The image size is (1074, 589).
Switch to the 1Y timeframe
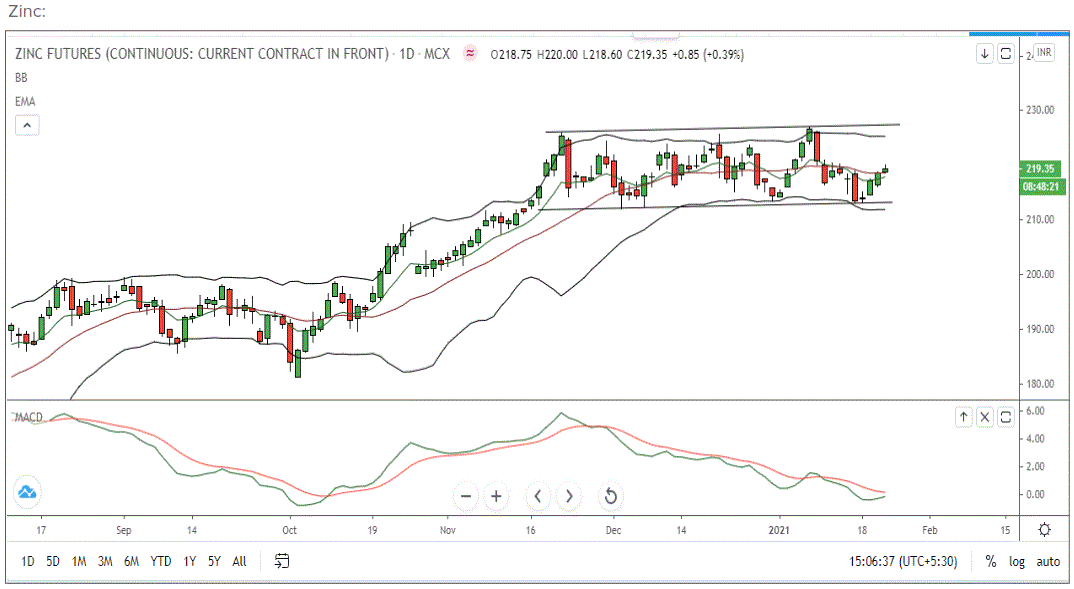click(189, 561)
